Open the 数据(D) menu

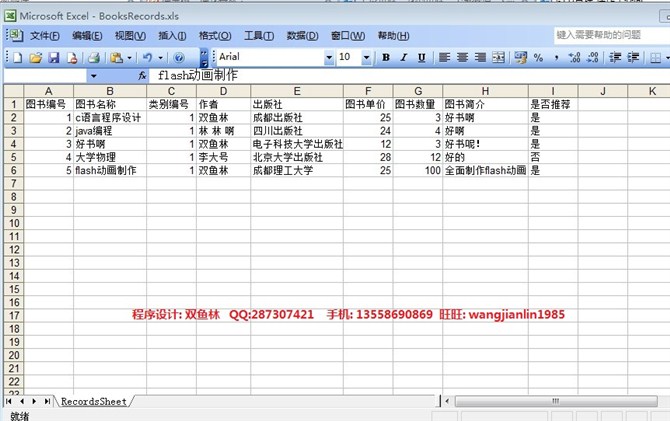tap(302, 36)
